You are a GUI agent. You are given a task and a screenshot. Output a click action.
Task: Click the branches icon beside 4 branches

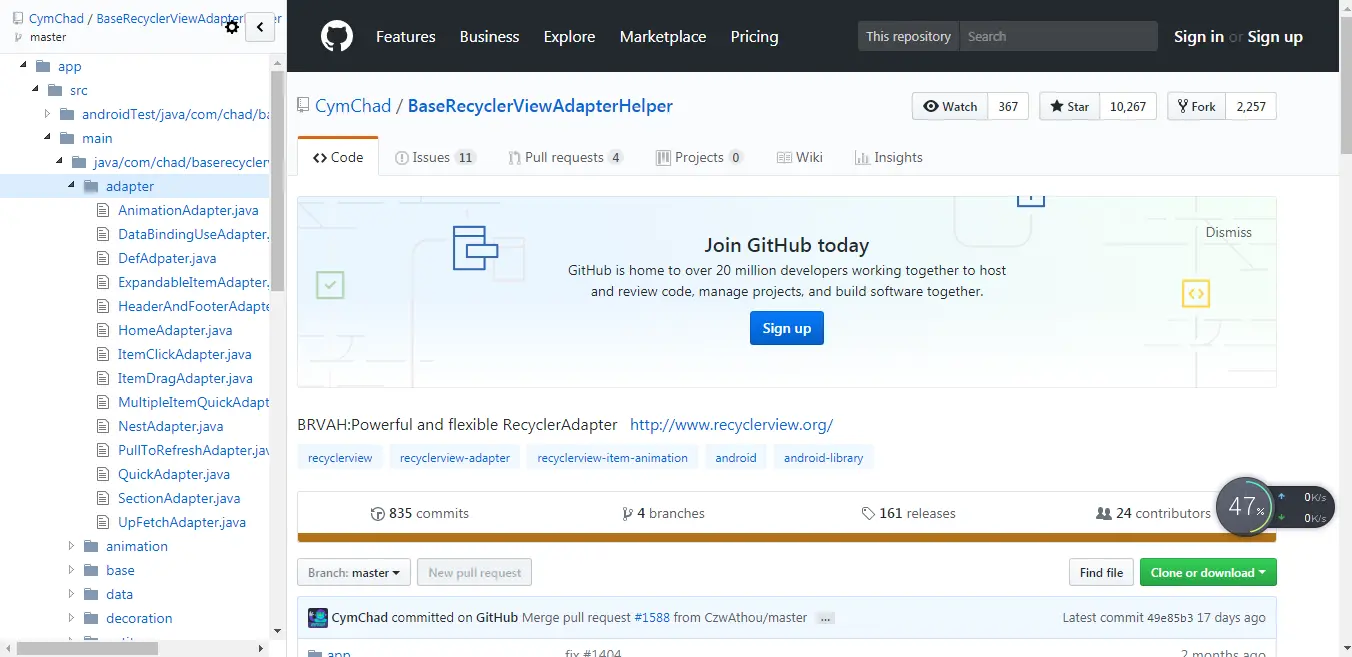pyautogui.click(x=627, y=513)
